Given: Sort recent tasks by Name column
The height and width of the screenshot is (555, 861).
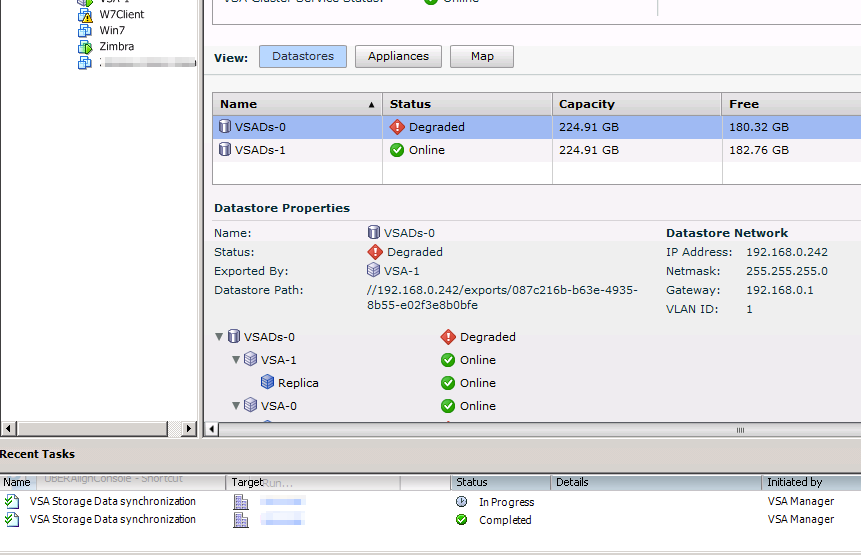Looking at the screenshot, I should (113, 482).
